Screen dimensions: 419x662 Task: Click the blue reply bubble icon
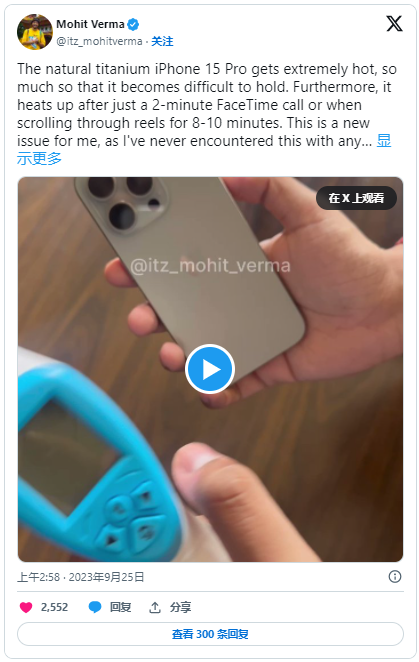tap(95, 607)
